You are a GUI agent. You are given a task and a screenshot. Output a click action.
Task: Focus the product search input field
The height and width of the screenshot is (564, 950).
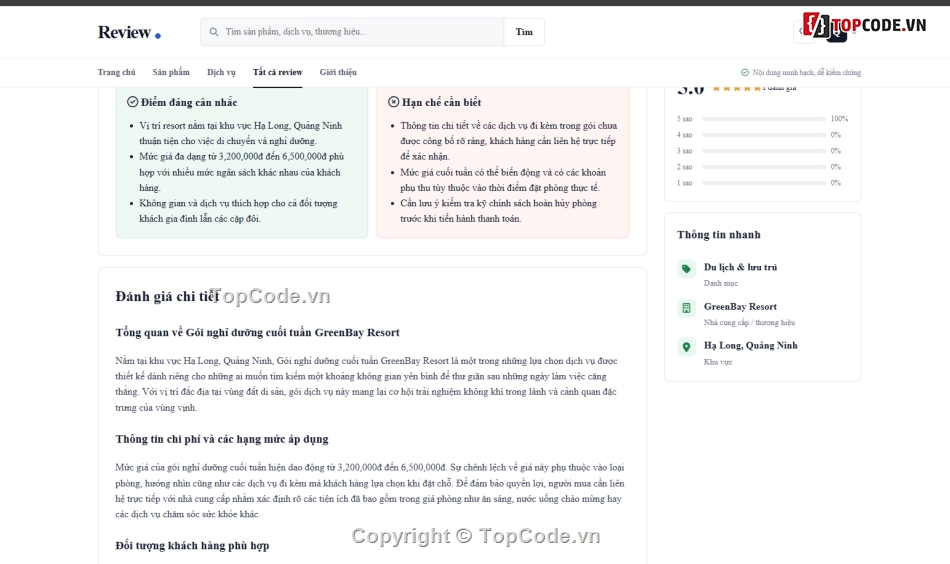352,32
